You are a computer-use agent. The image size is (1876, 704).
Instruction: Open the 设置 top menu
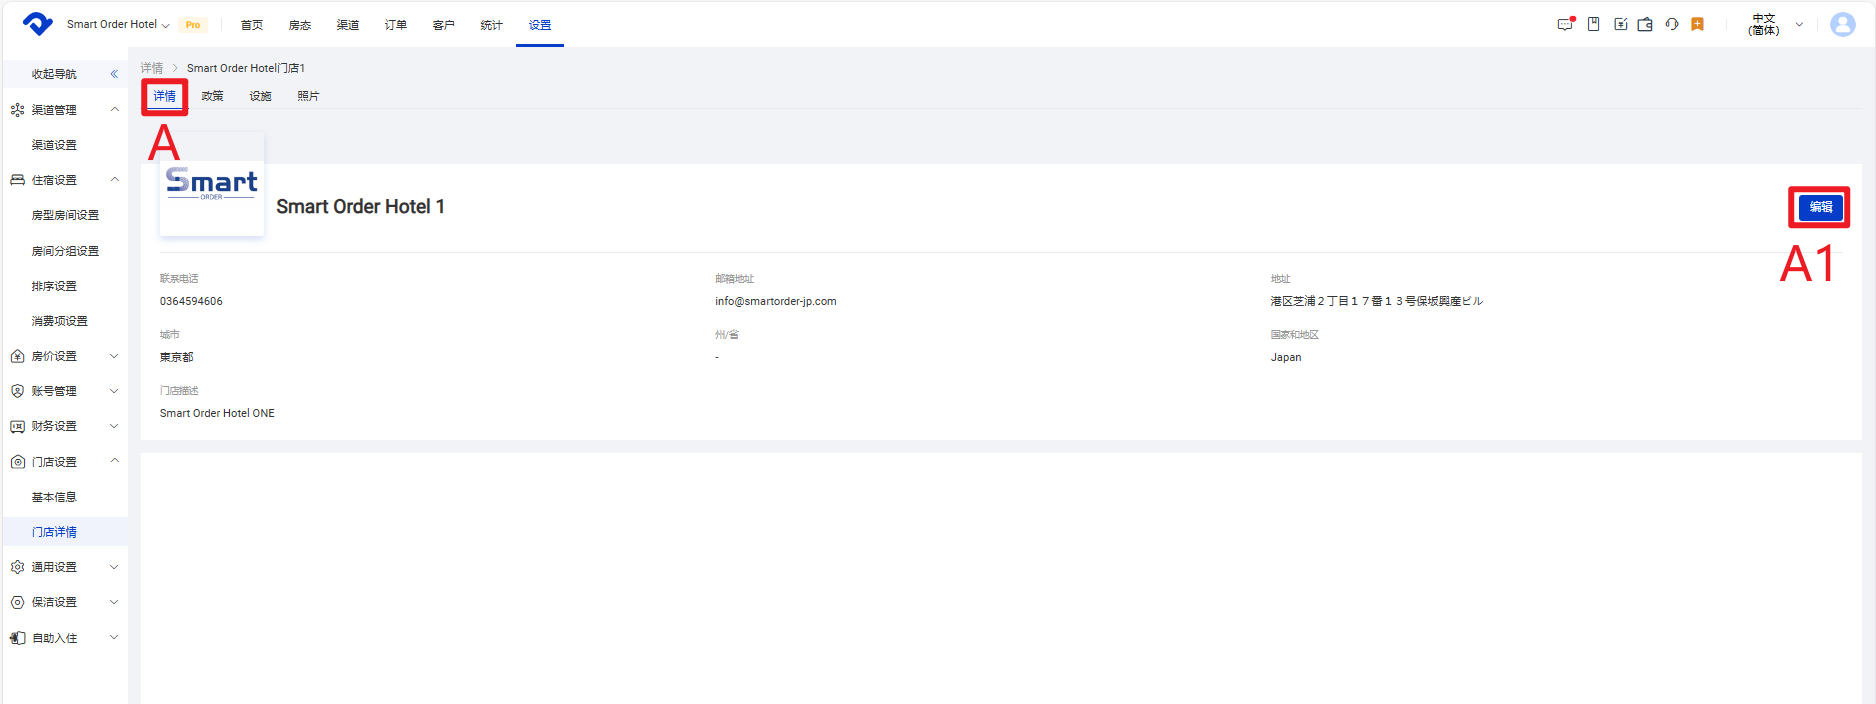[540, 25]
